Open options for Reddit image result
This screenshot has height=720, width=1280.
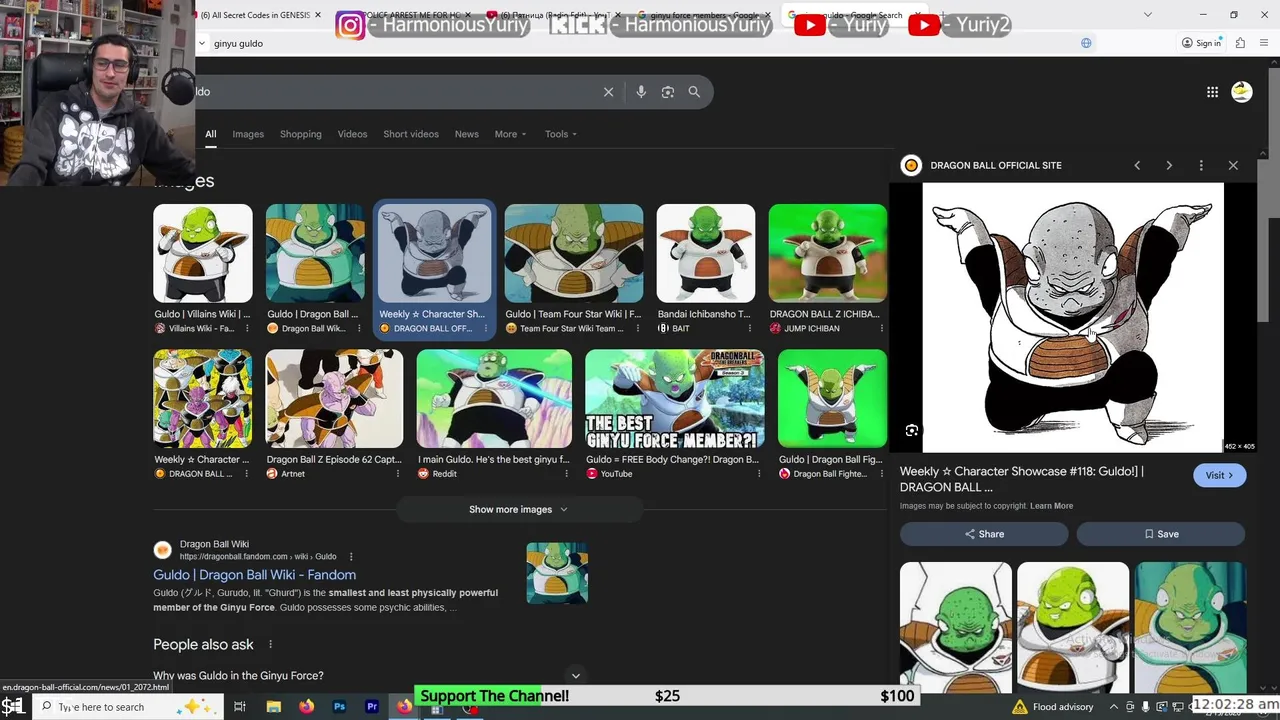pyautogui.click(x=565, y=474)
